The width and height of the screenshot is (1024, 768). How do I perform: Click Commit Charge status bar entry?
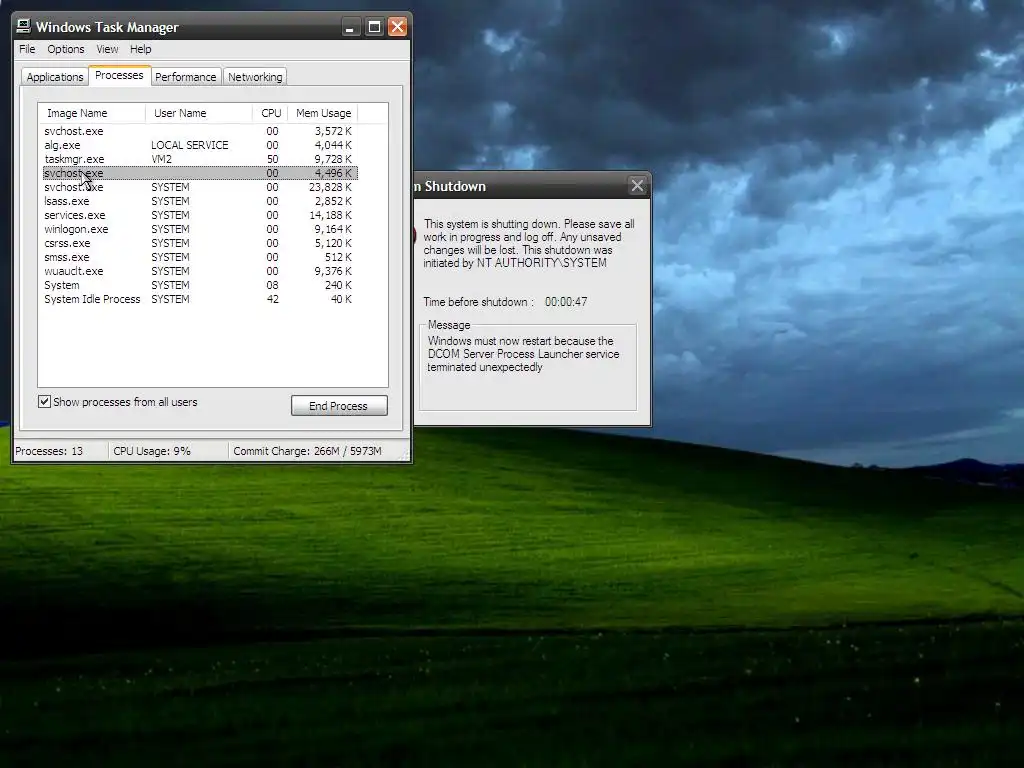(x=308, y=451)
